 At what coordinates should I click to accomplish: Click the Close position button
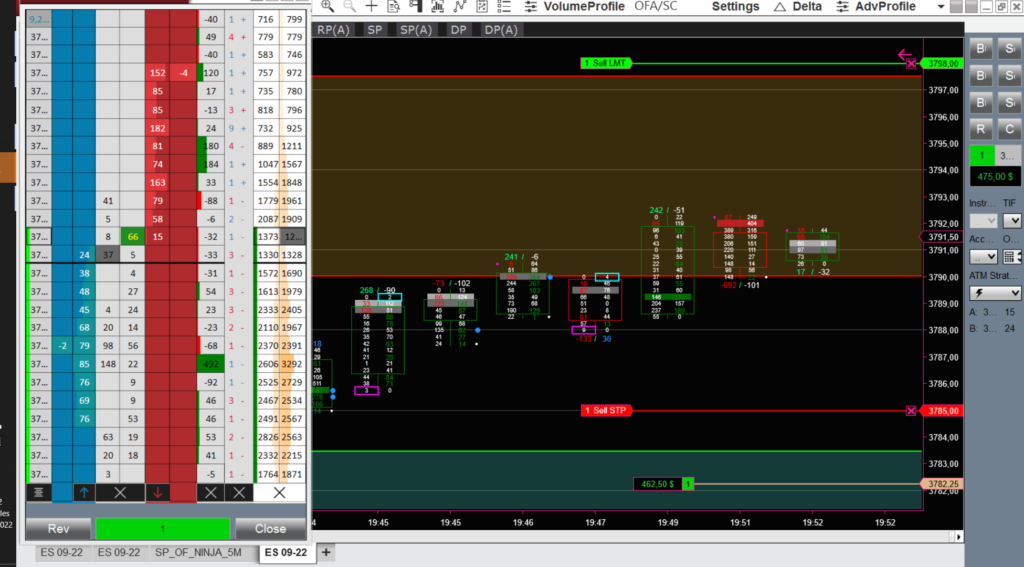point(270,528)
